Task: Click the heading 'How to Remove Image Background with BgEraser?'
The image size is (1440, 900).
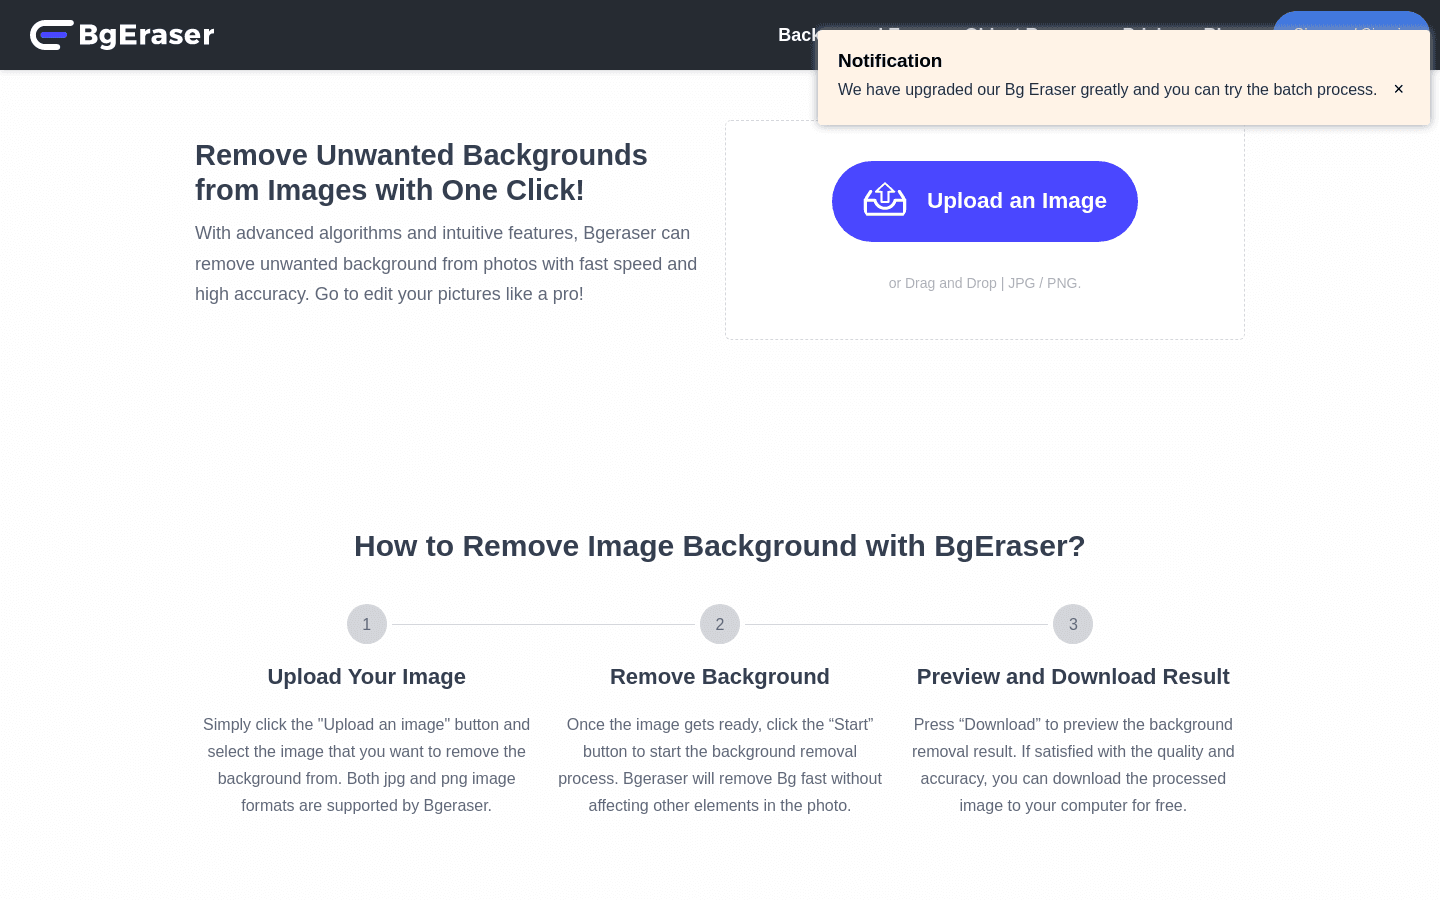Action: coord(720,546)
